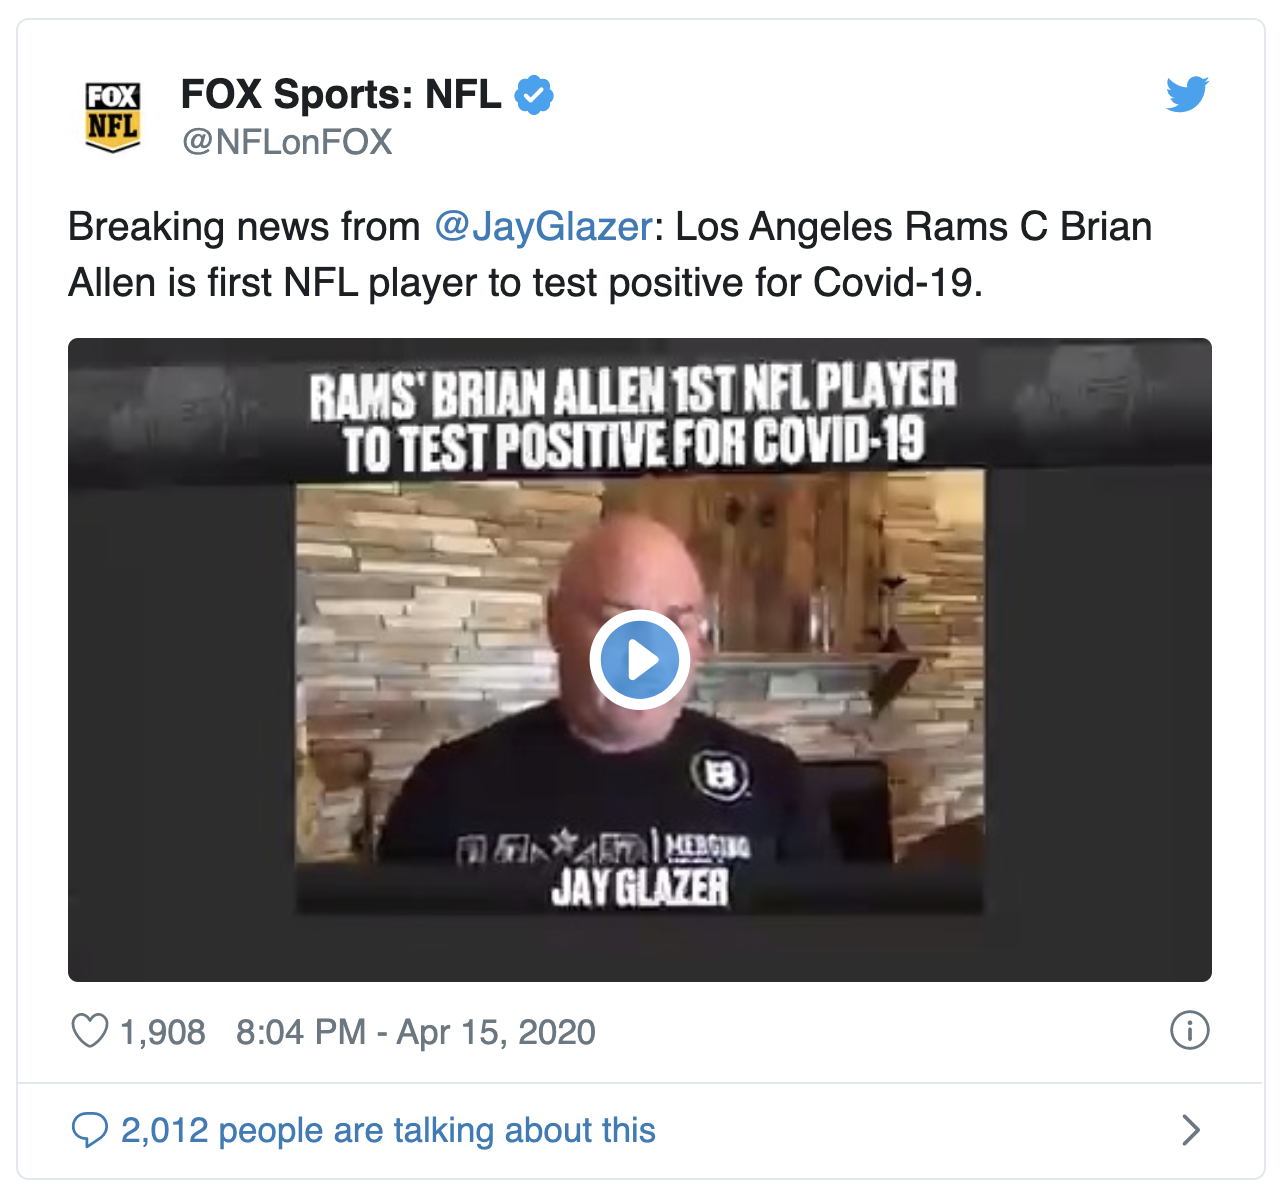Open the @JayGlazer mention link
Image resolution: width=1286 pixels, height=1196 pixels.
[543, 226]
